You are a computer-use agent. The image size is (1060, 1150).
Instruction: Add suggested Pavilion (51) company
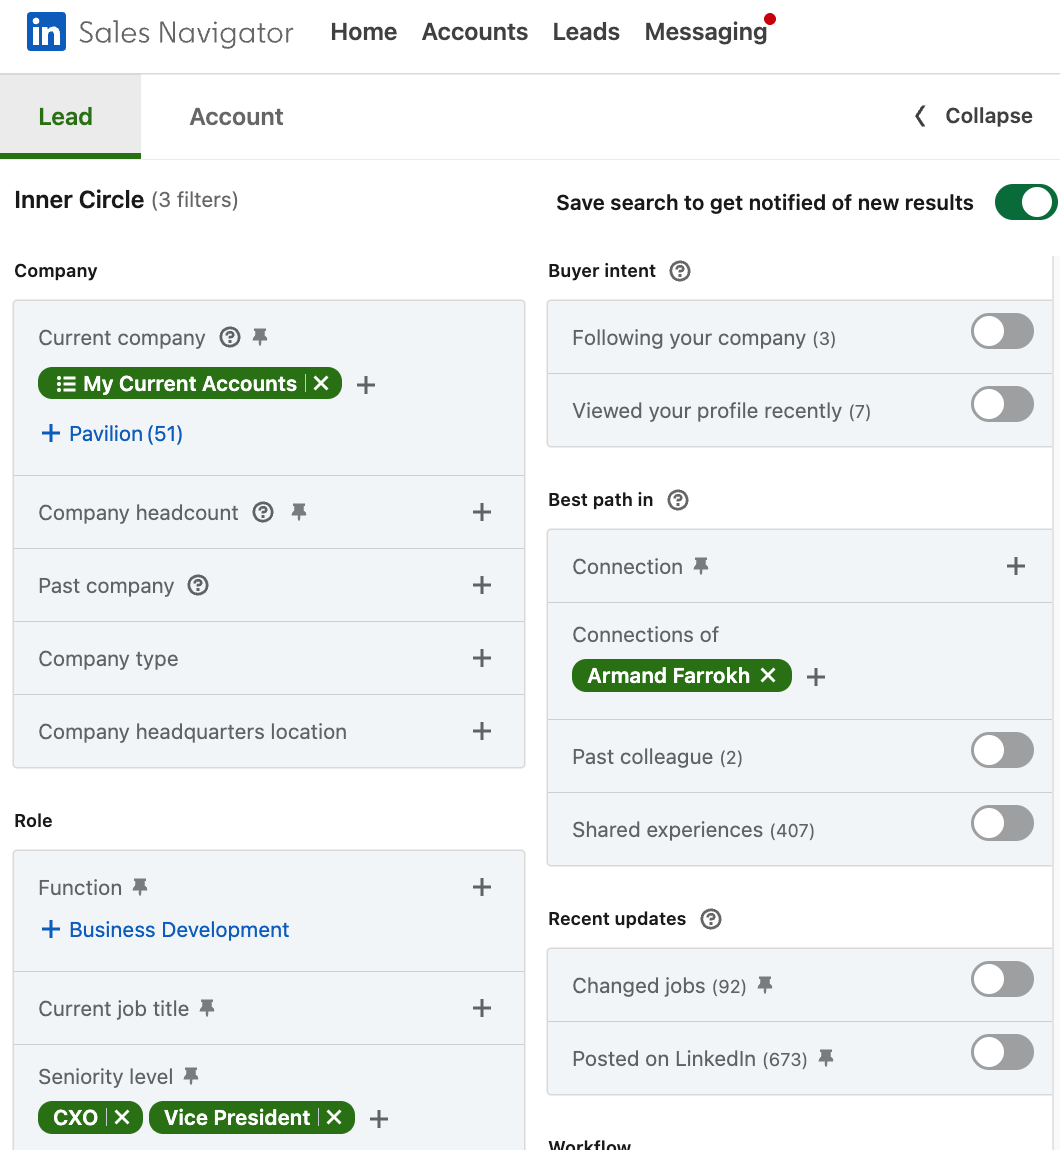point(112,433)
